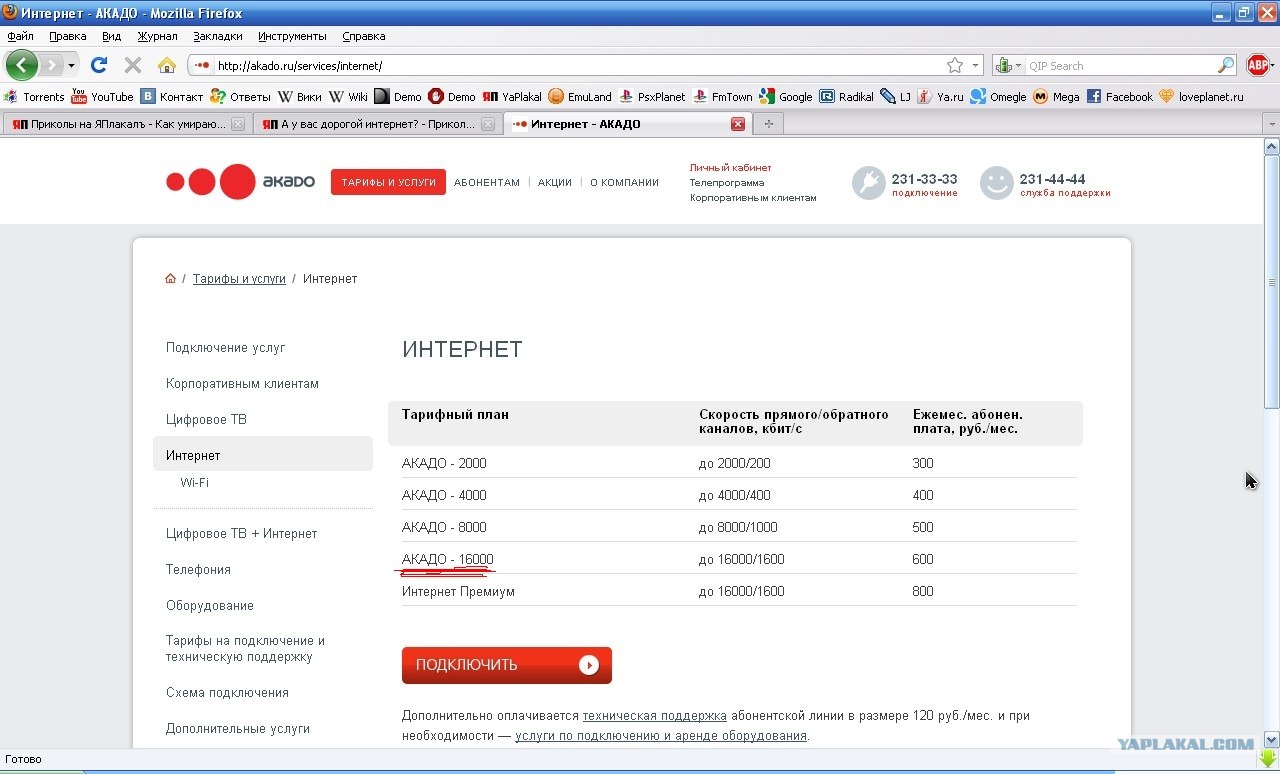
Task: Click the vertical scrollbar thumb
Action: click(1271, 281)
